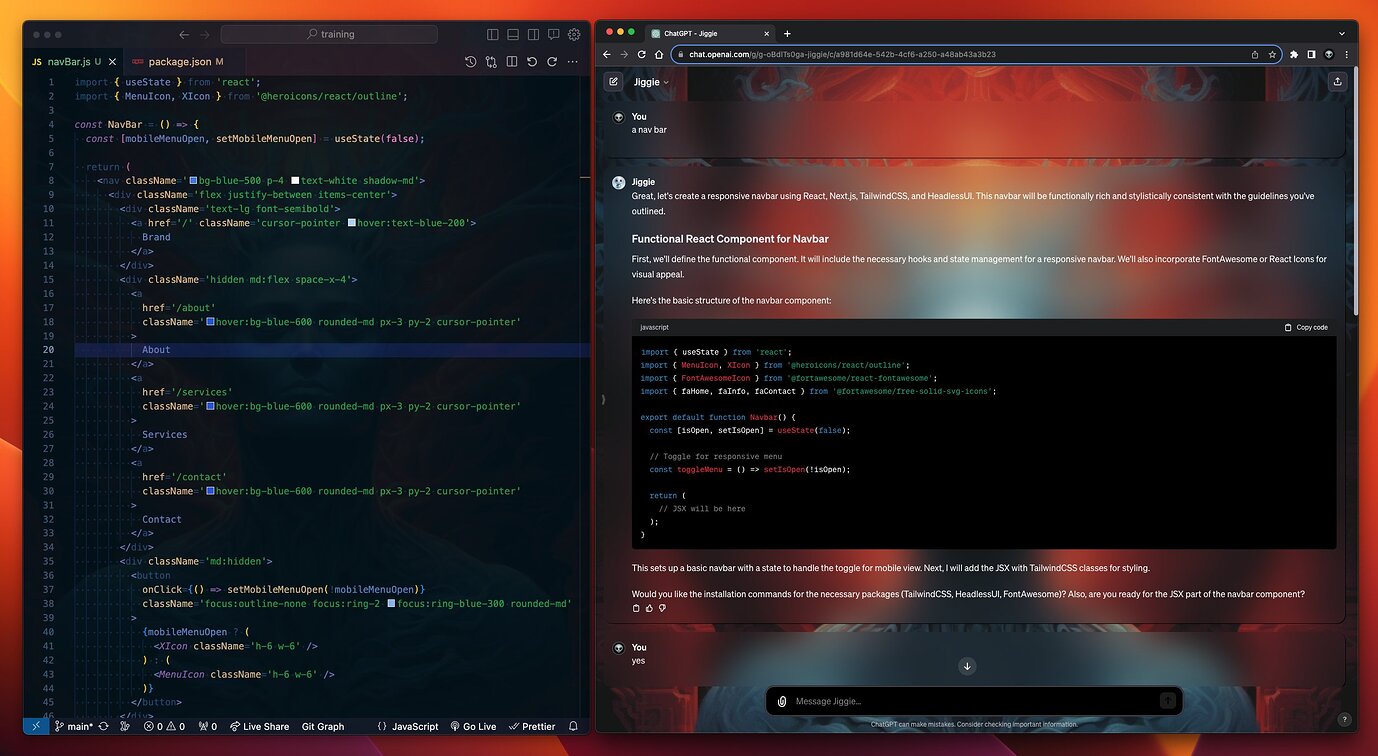Click Go Live in the status bar
The height and width of the screenshot is (756, 1378).
pyautogui.click(x=472, y=726)
